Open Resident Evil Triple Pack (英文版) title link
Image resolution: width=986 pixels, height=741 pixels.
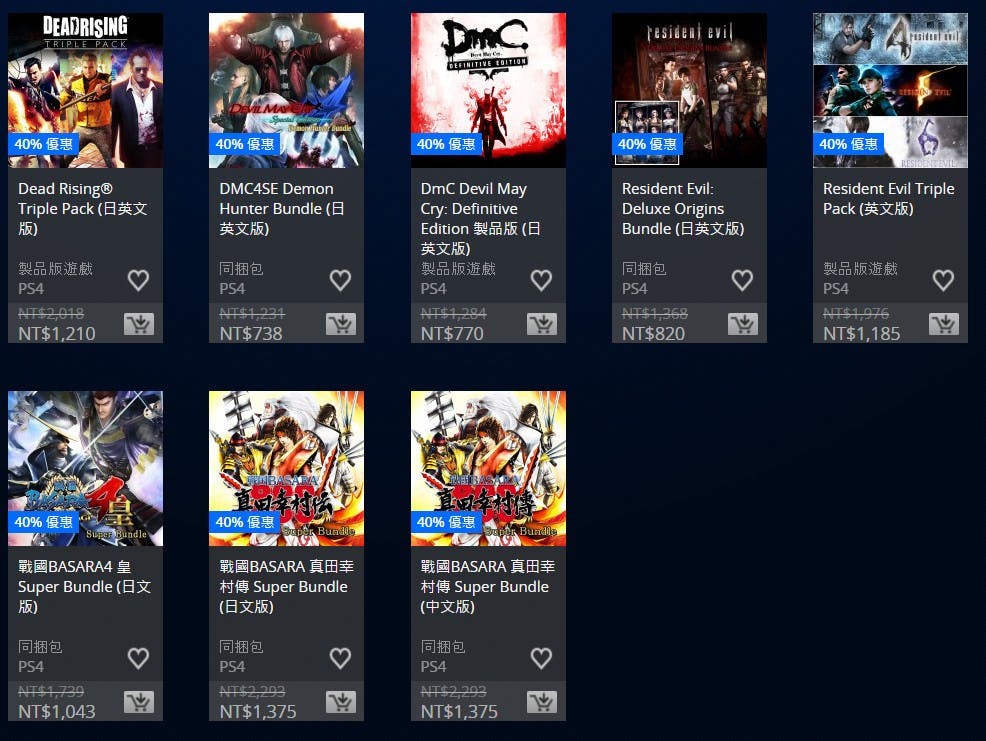point(889,198)
